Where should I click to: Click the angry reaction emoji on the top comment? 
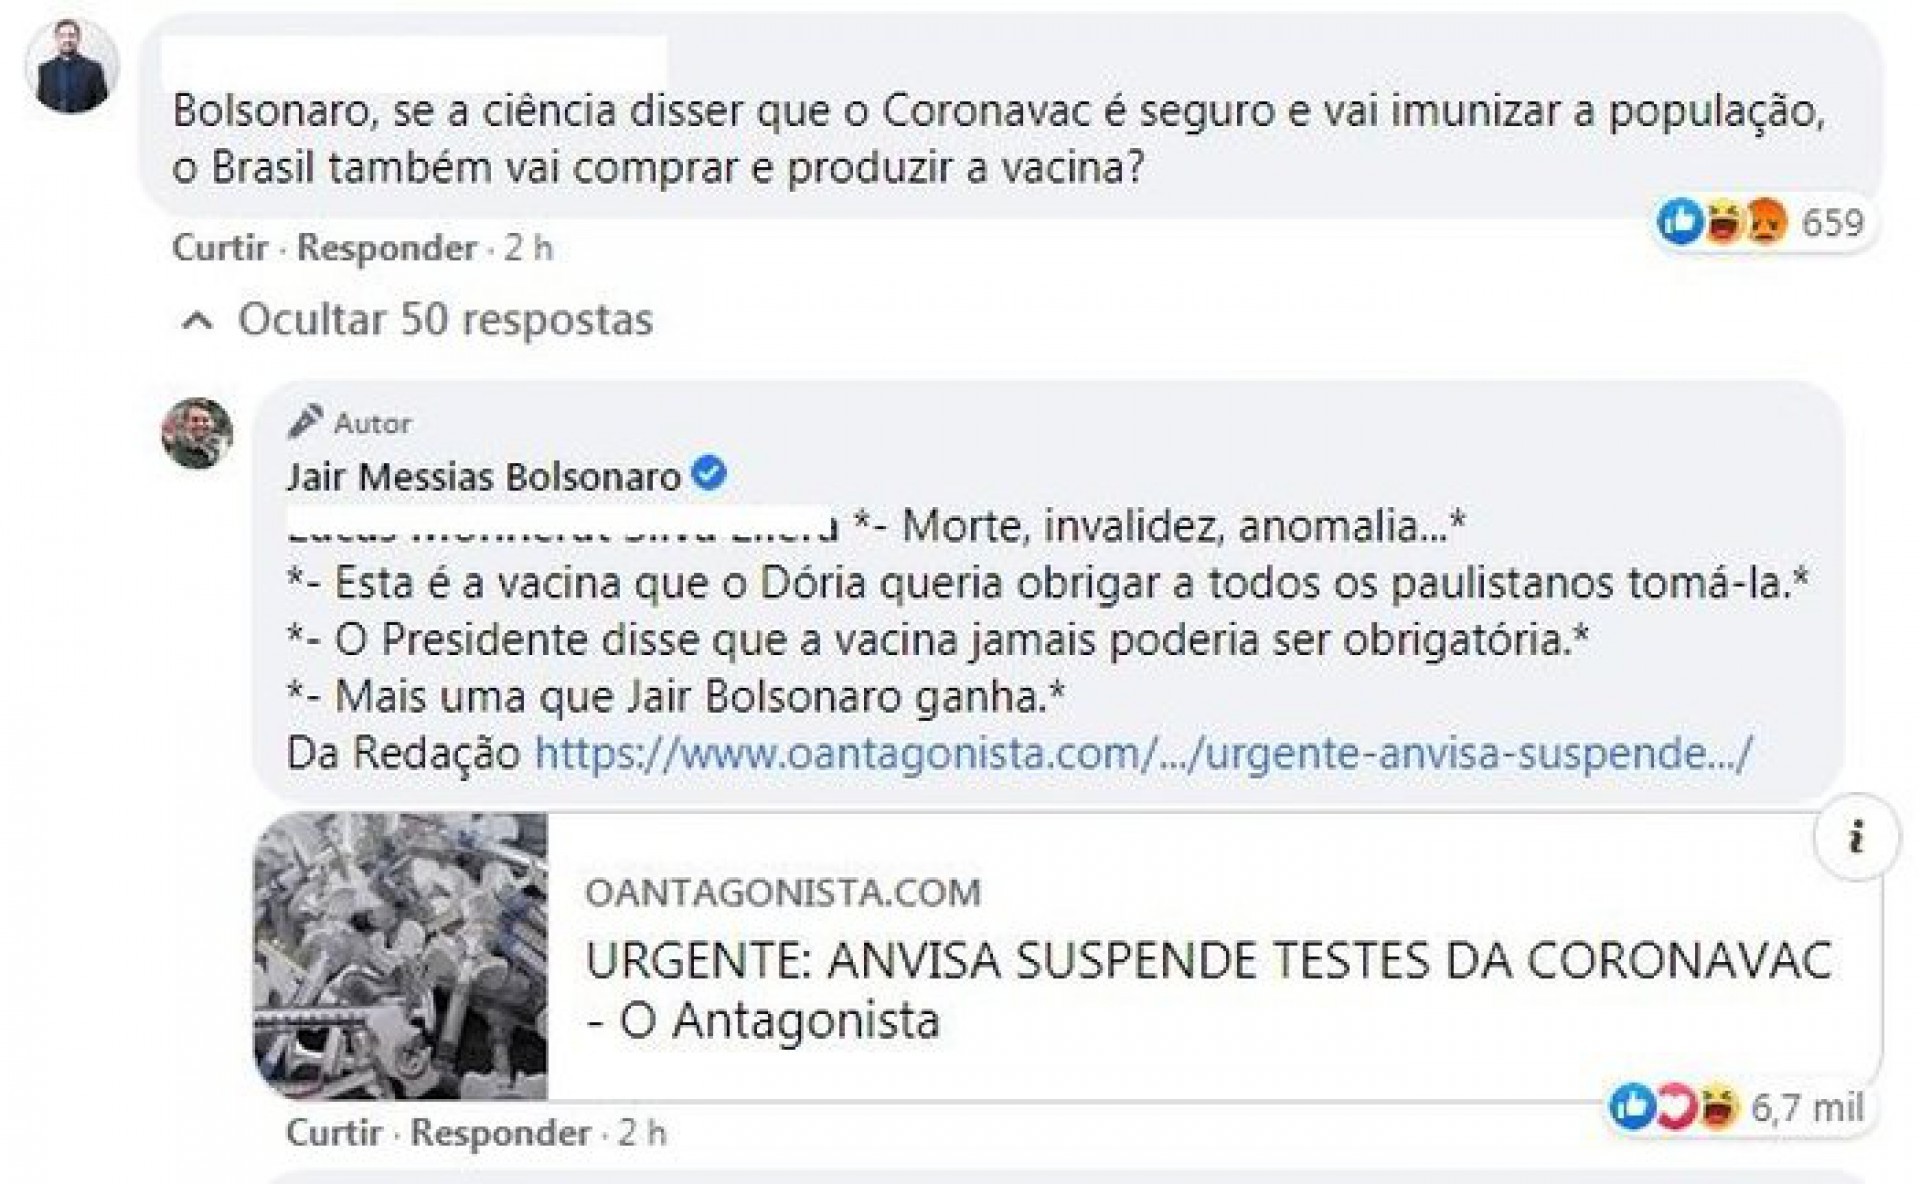(1765, 222)
